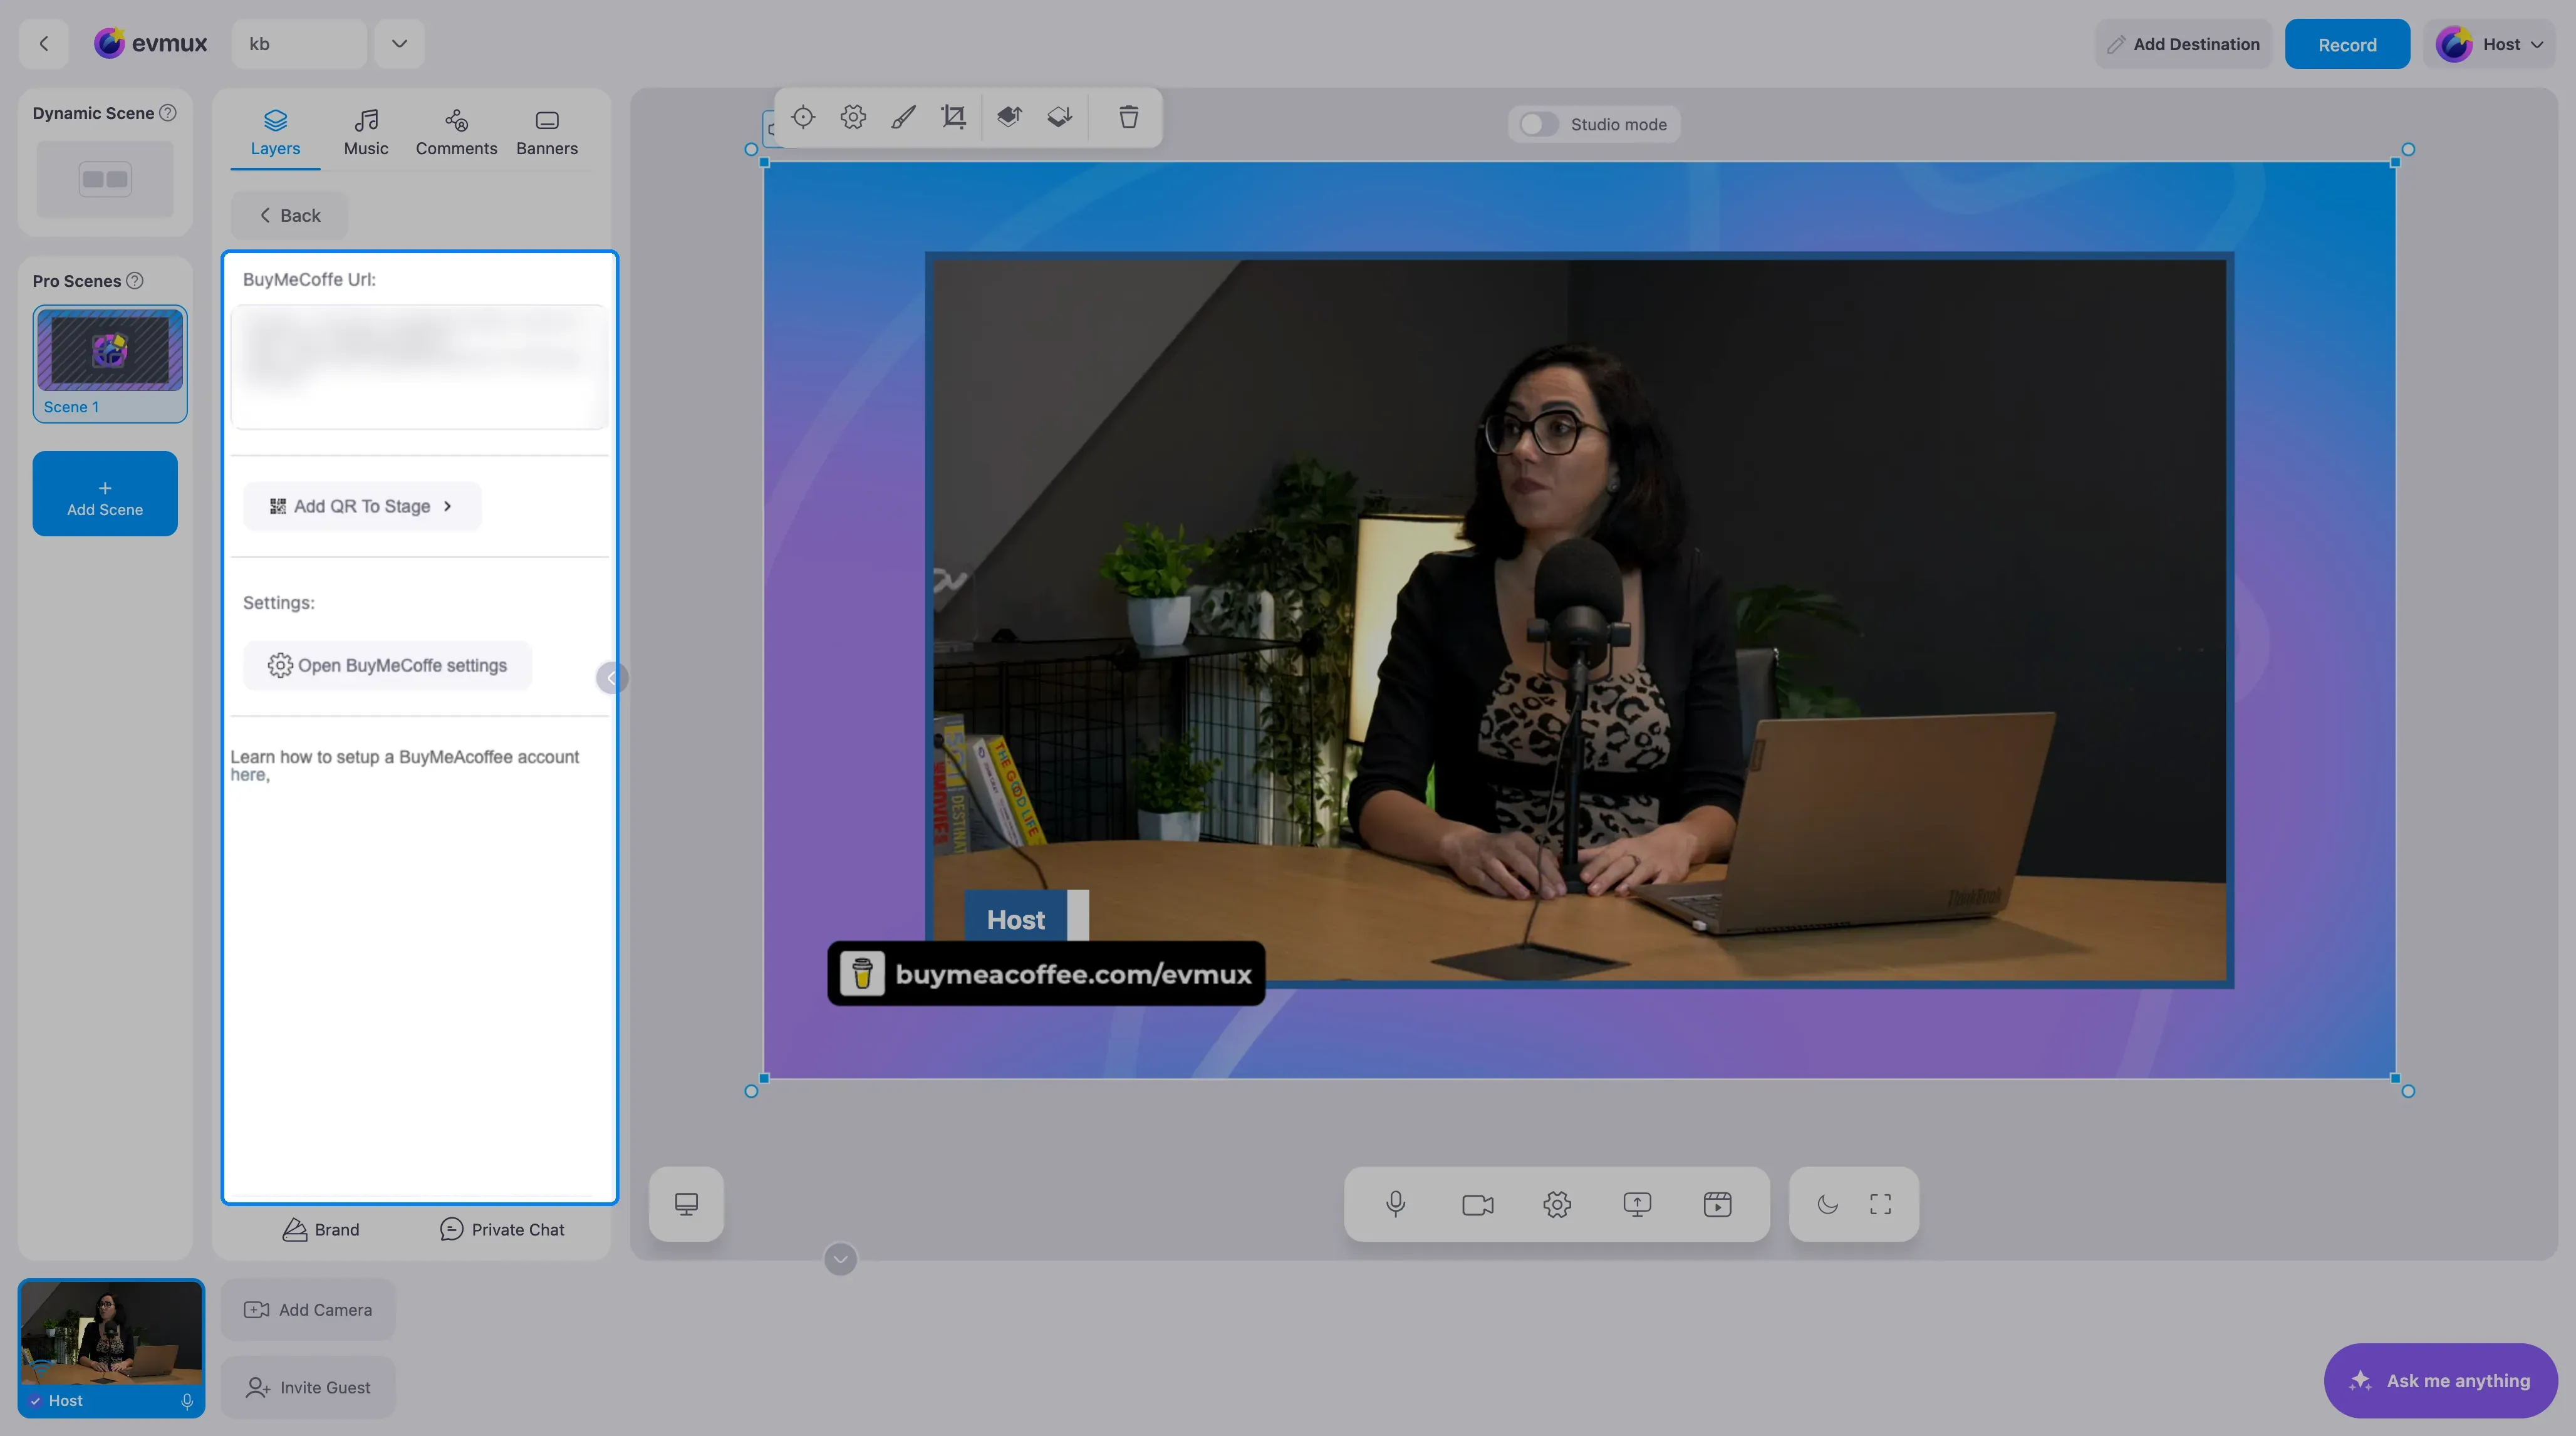Open BuyMeCoffe settings button
The height and width of the screenshot is (1436, 2576).
(x=387, y=665)
